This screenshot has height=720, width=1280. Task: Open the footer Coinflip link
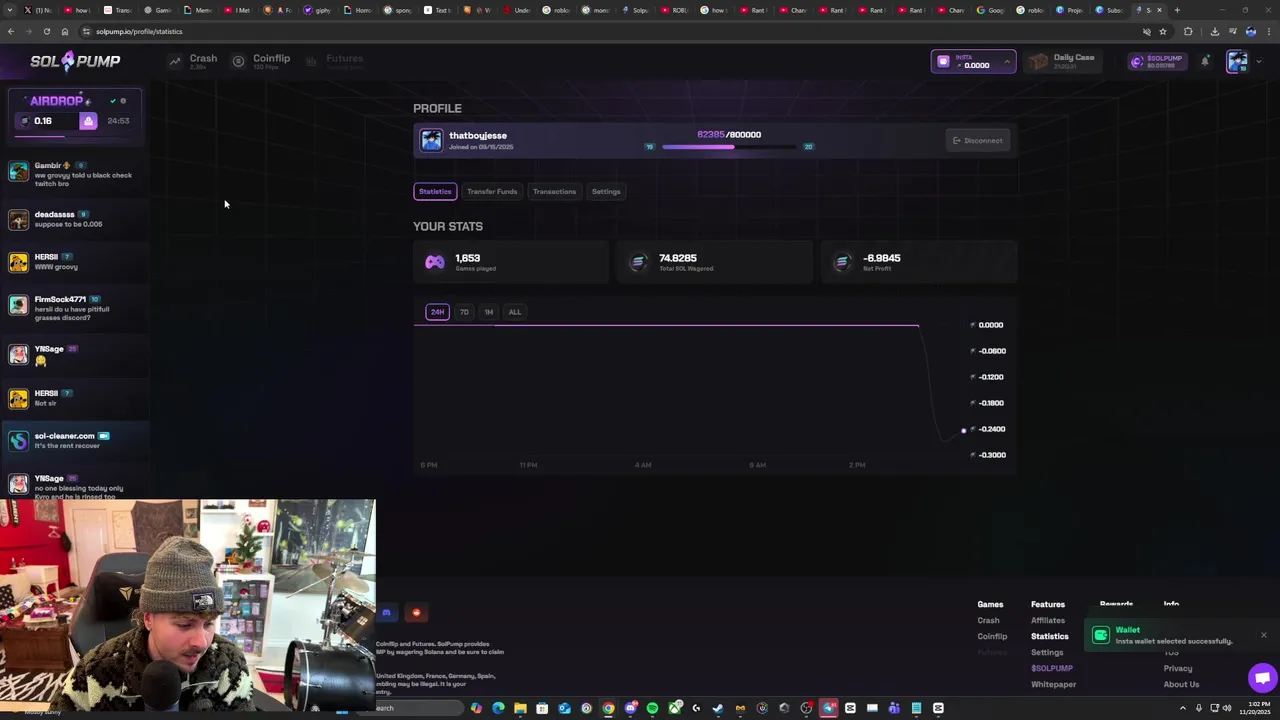click(x=992, y=636)
